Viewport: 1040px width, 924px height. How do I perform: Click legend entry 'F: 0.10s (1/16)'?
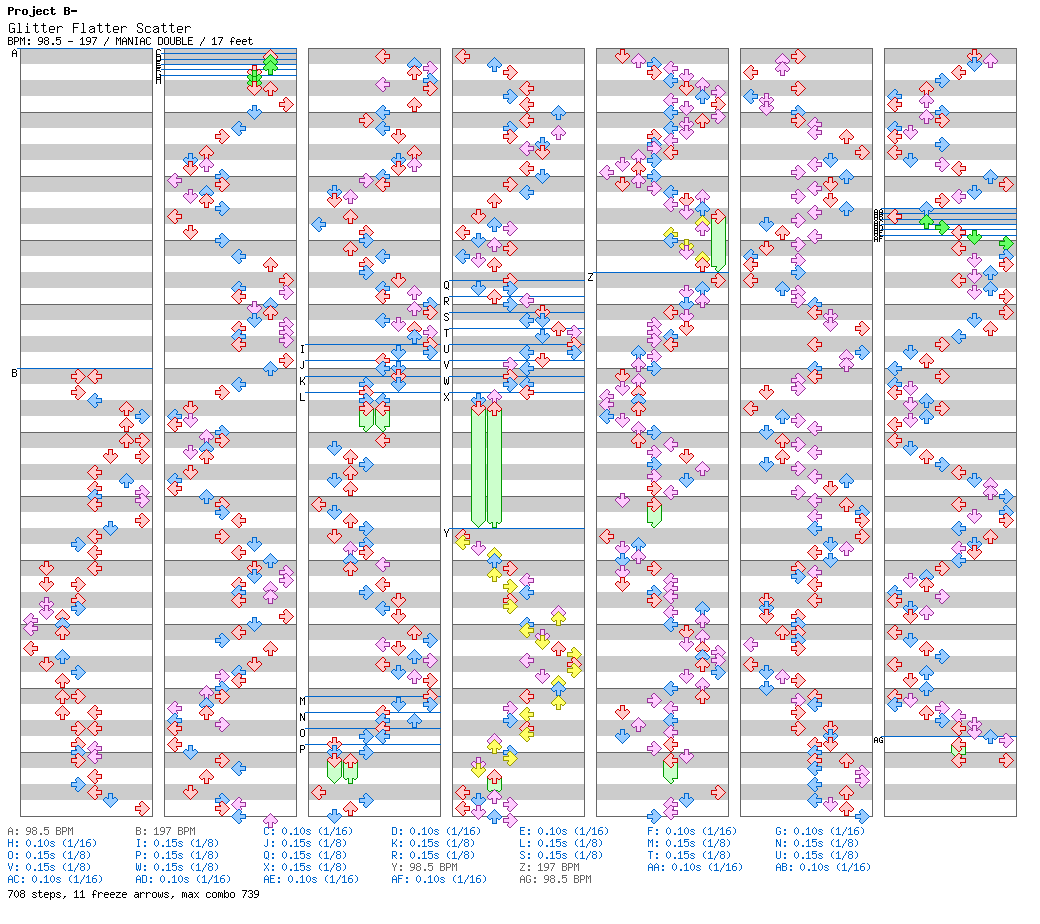coord(692,831)
